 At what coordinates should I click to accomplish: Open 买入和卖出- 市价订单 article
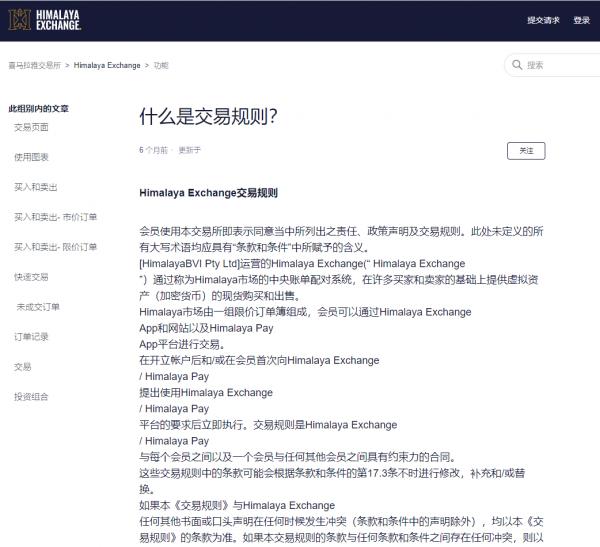55,217
